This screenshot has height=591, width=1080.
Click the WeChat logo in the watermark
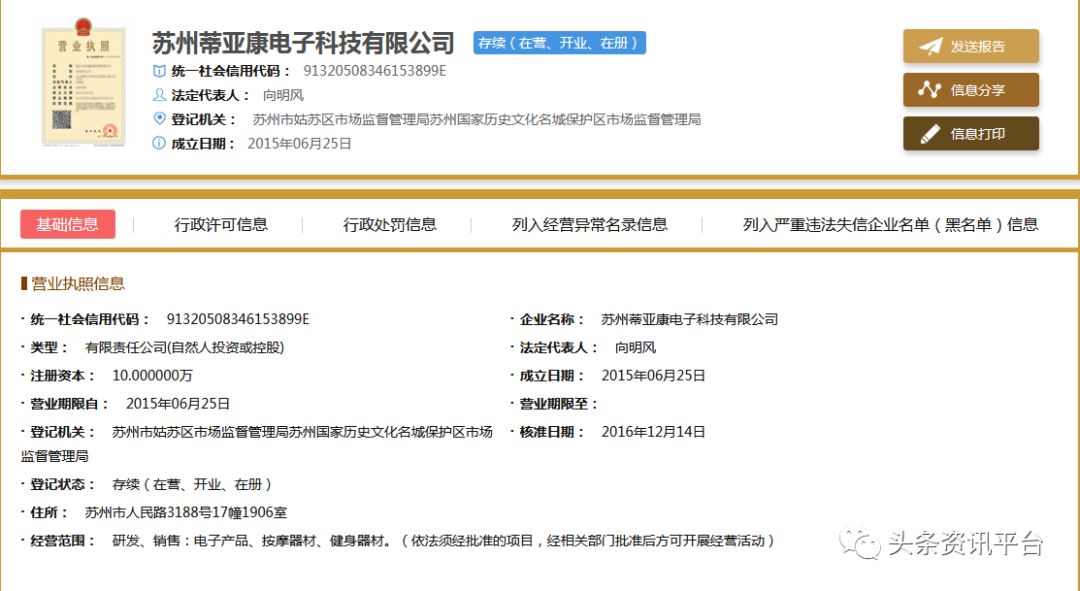click(859, 543)
